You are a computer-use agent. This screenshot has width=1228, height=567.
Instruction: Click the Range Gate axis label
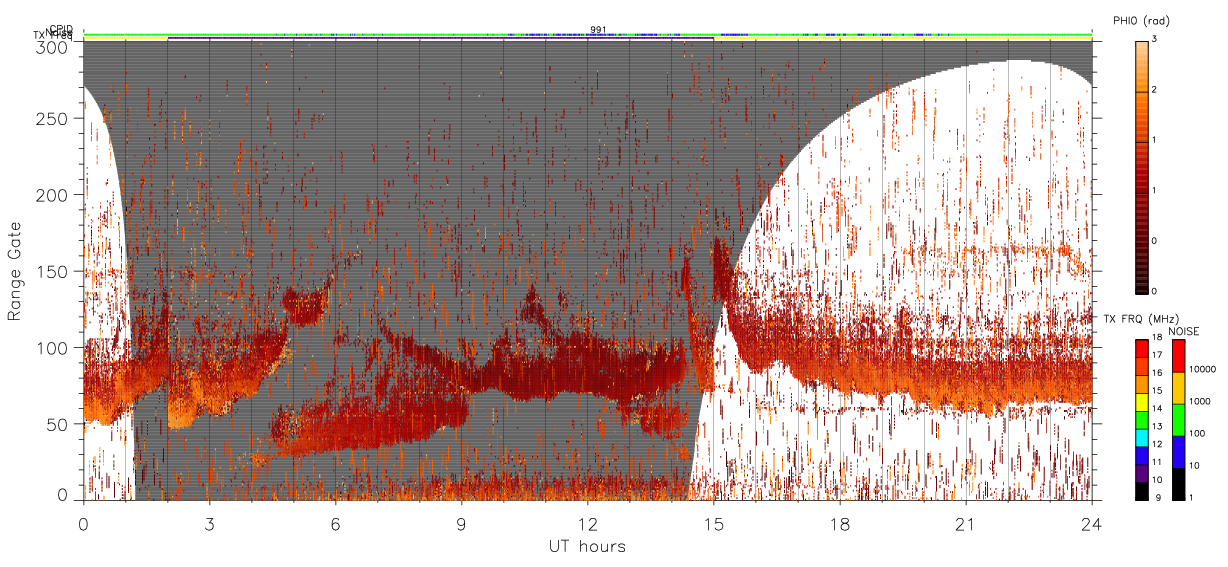pos(15,271)
